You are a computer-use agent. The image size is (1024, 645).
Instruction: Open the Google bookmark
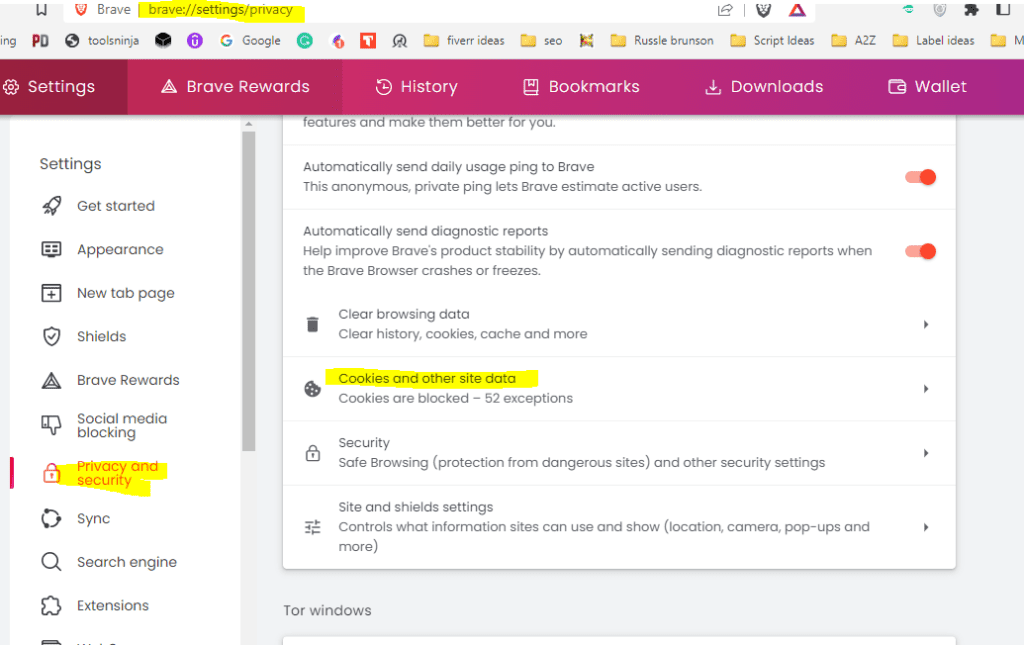[250, 40]
